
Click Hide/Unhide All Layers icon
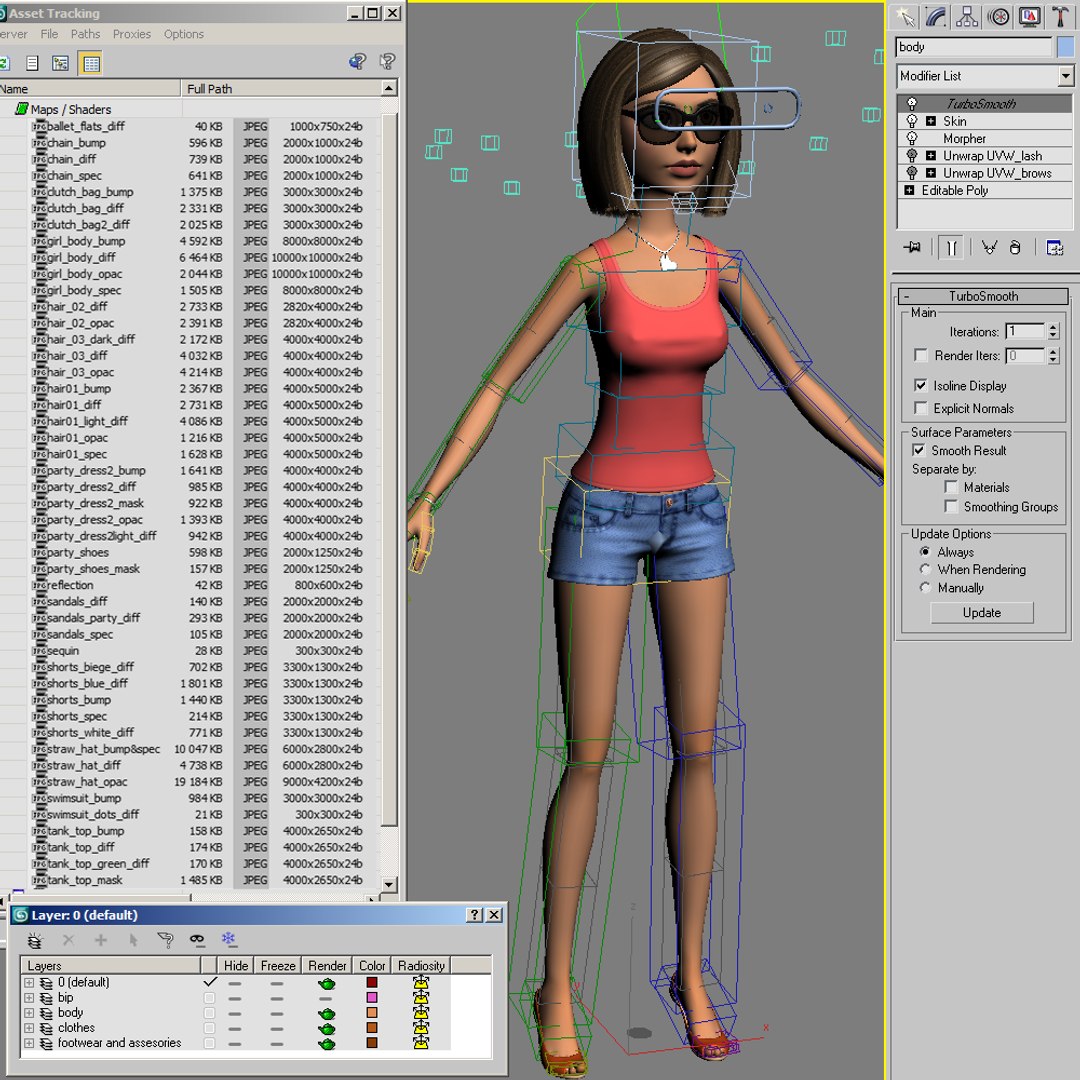point(197,939)
